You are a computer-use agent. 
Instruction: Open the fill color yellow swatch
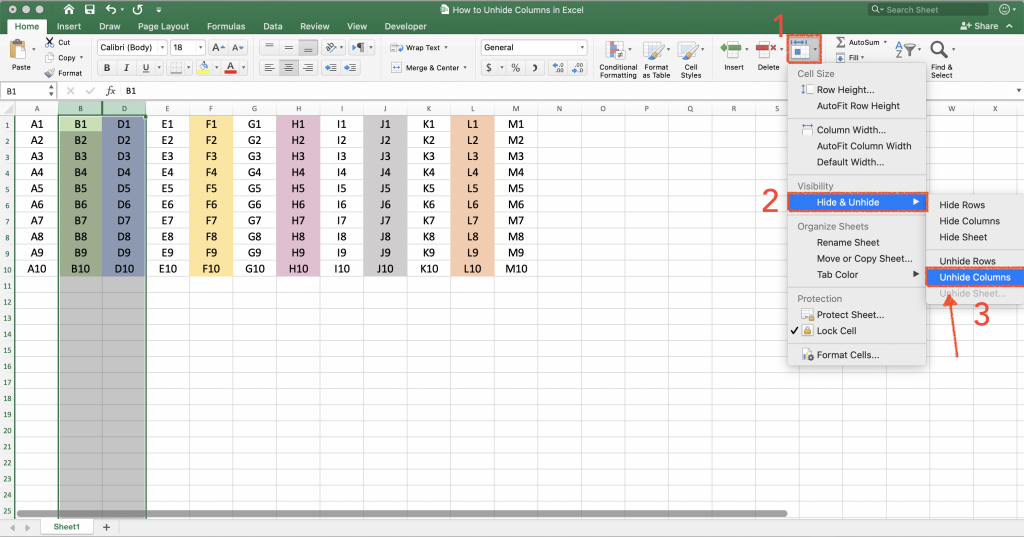coord(204,67)
